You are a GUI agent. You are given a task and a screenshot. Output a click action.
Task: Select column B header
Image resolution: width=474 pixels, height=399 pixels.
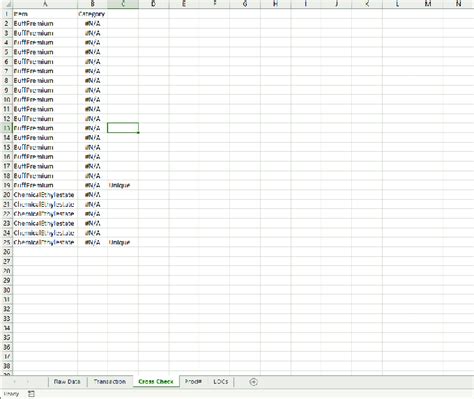coord(92,4)
